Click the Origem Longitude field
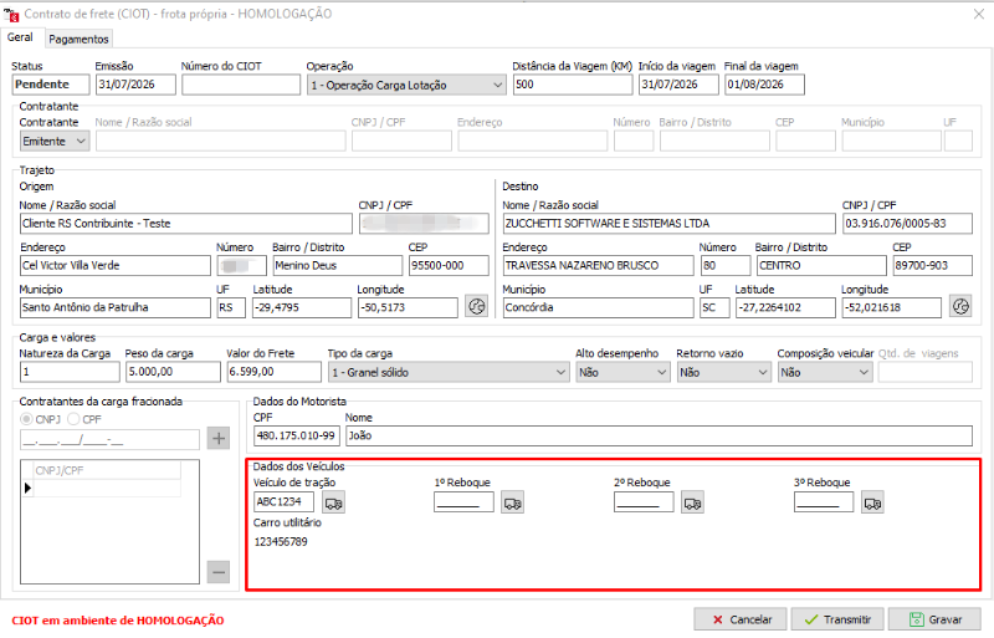The image size is (994, 638). 408,308
